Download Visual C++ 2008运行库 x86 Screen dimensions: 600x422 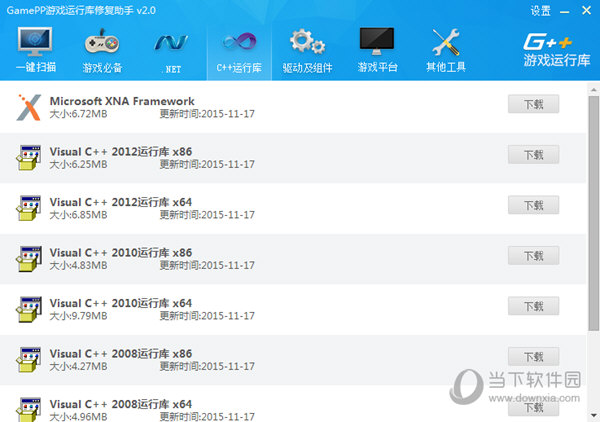coord(533,357)
